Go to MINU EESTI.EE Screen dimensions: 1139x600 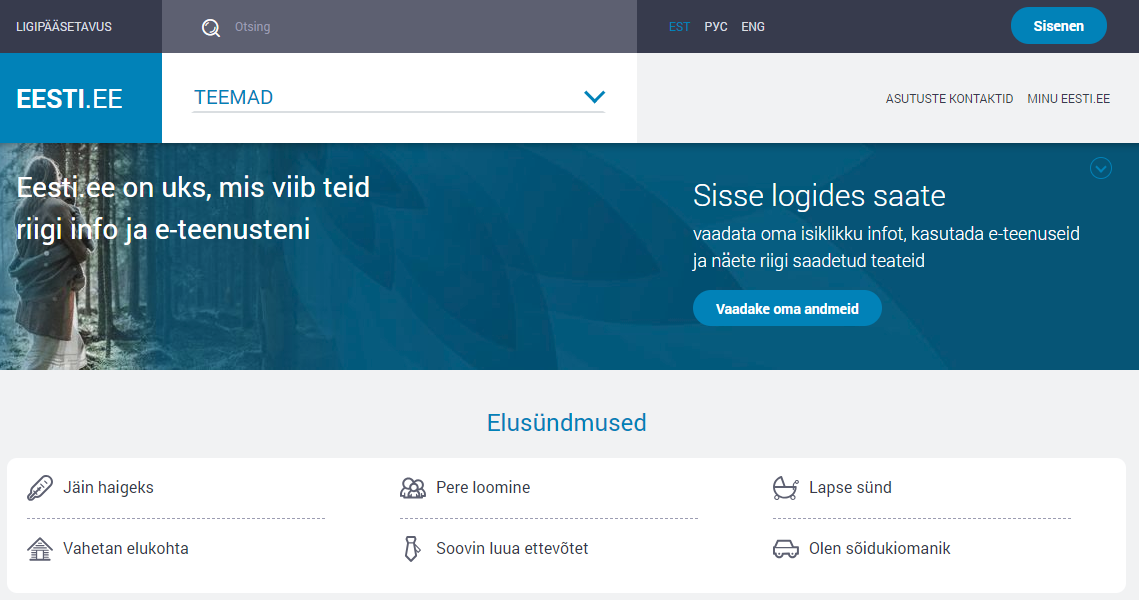pyautogui.click(x=1068, y=98)
